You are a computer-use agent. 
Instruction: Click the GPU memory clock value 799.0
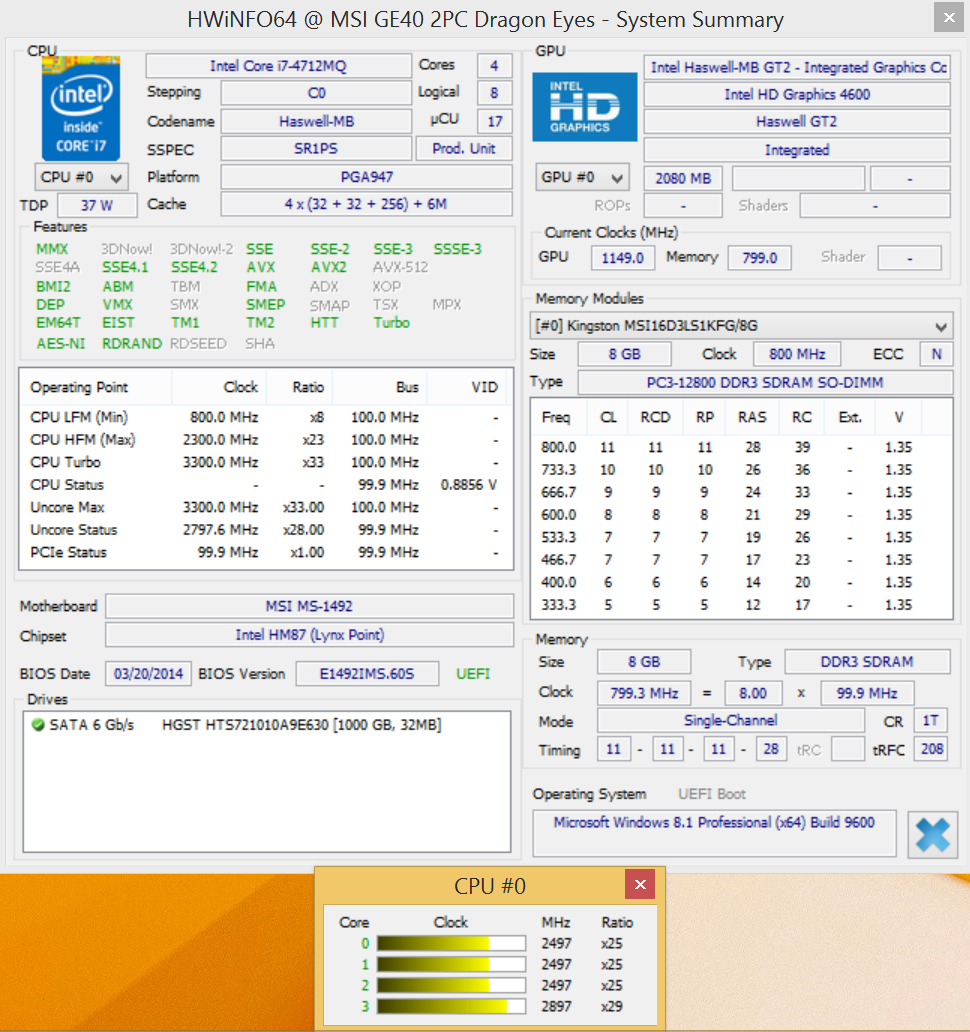tap(759, 257)
